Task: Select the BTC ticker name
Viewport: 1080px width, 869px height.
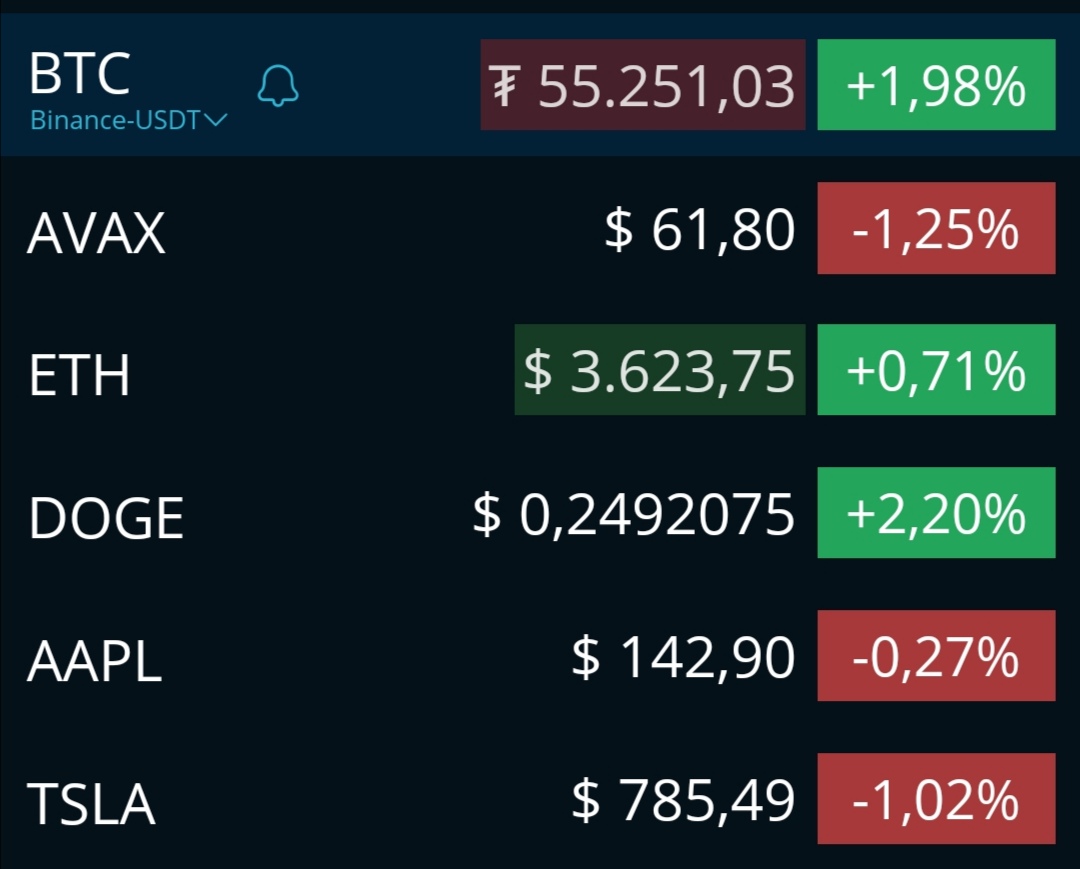Action: click(79, 73)
